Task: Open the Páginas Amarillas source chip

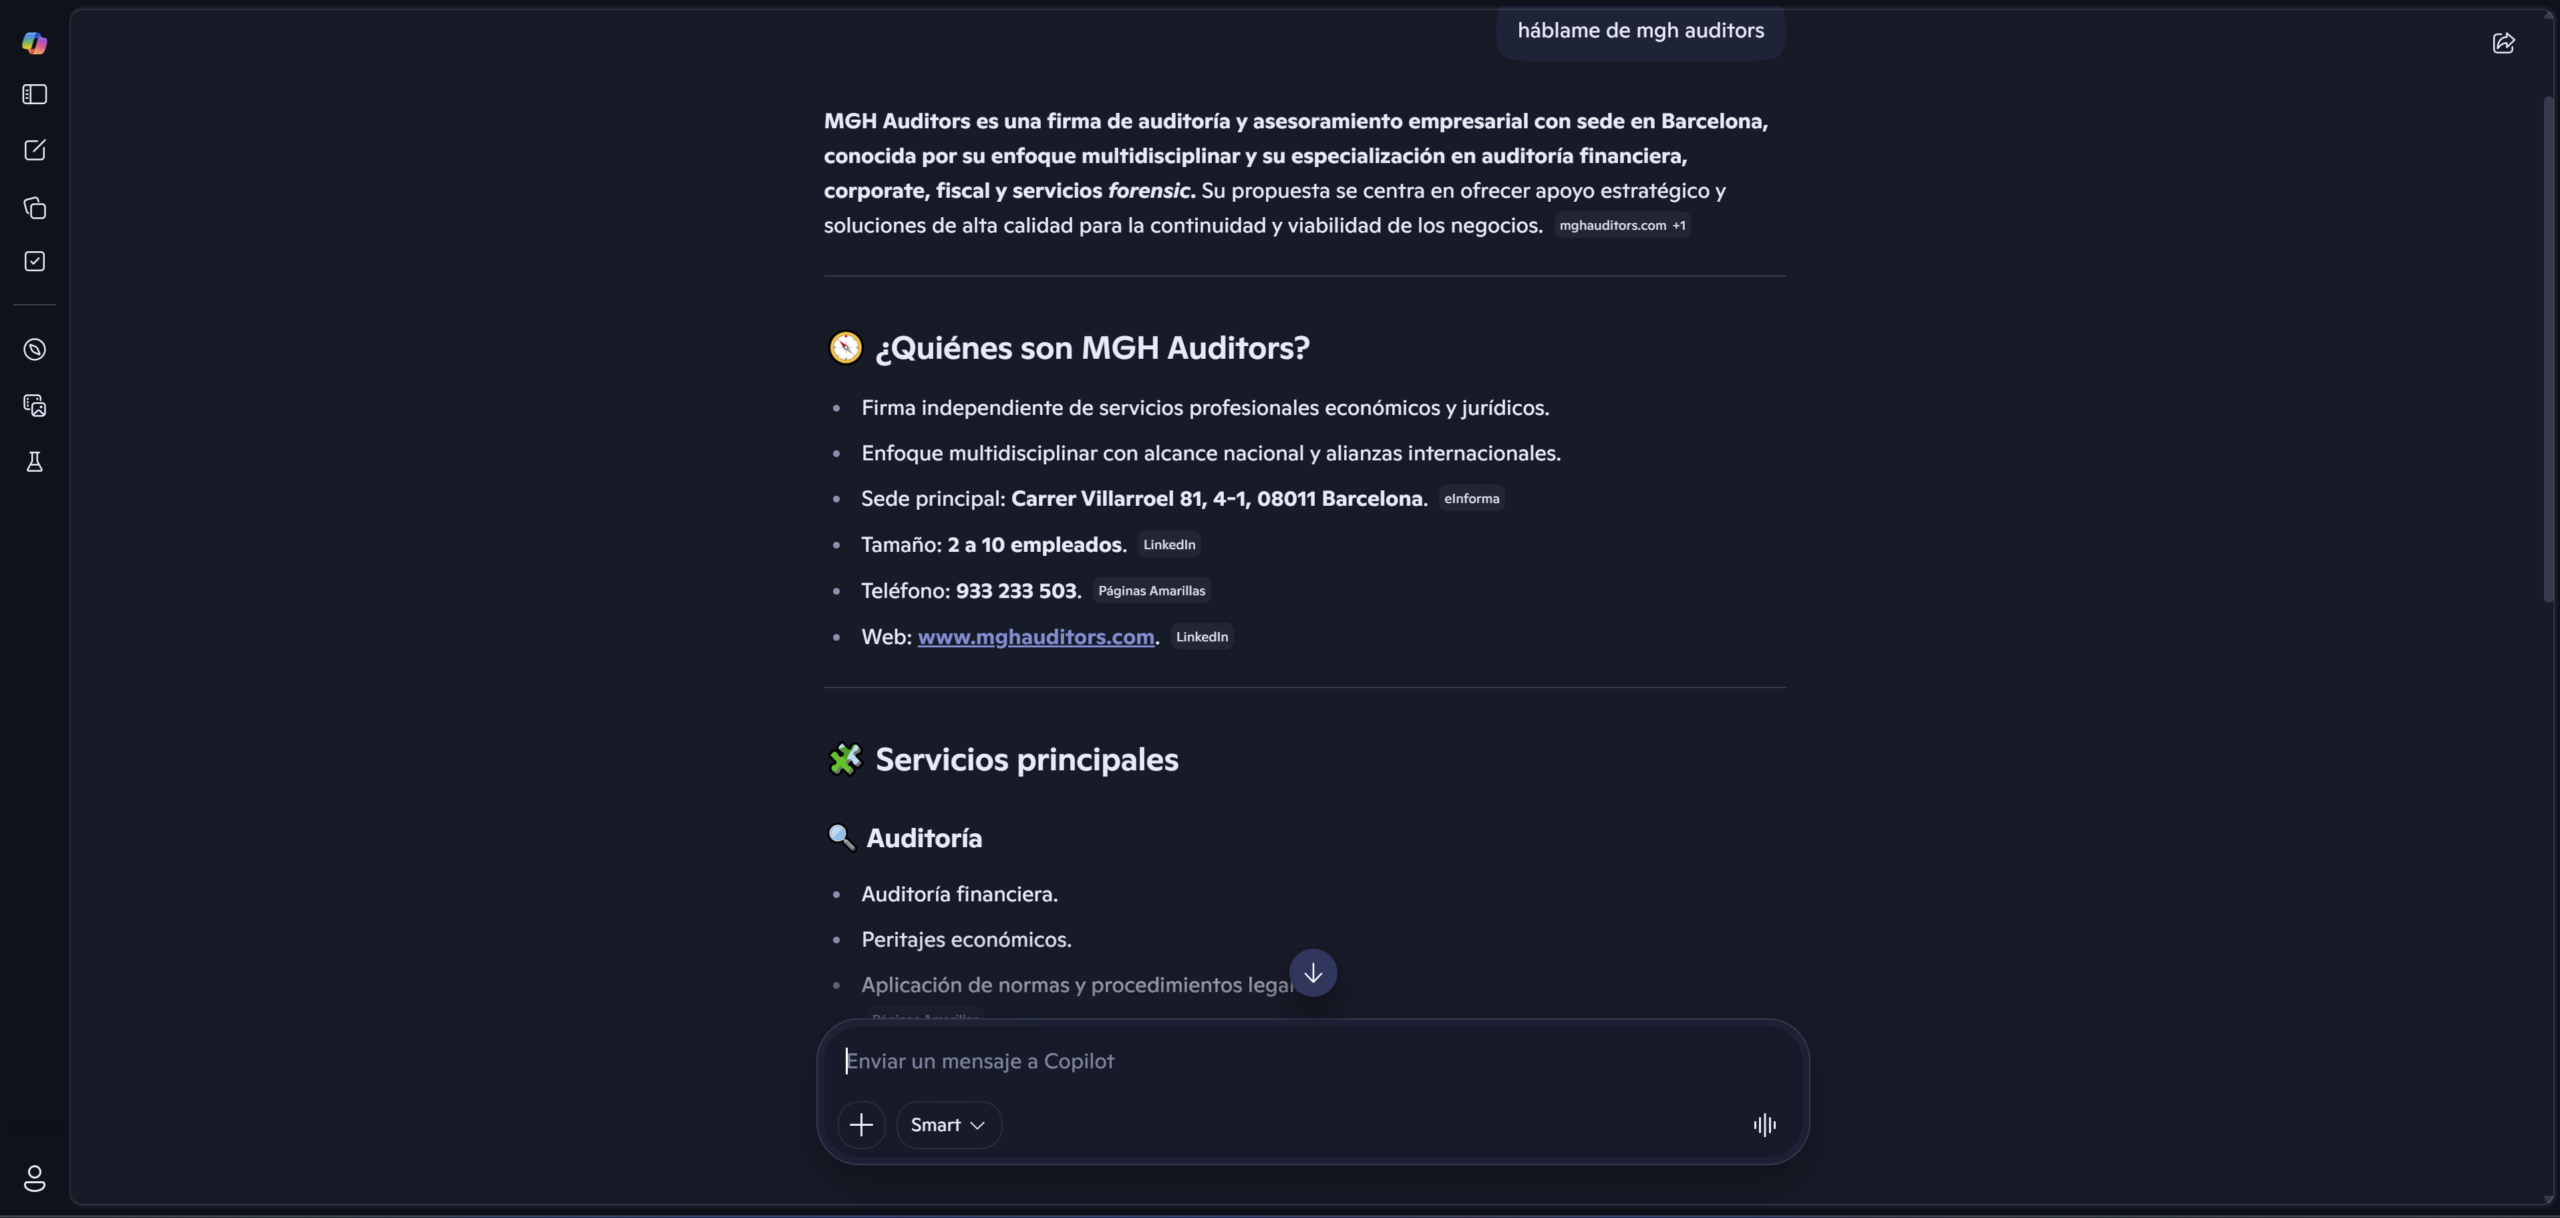Action: click(1150, 590)
